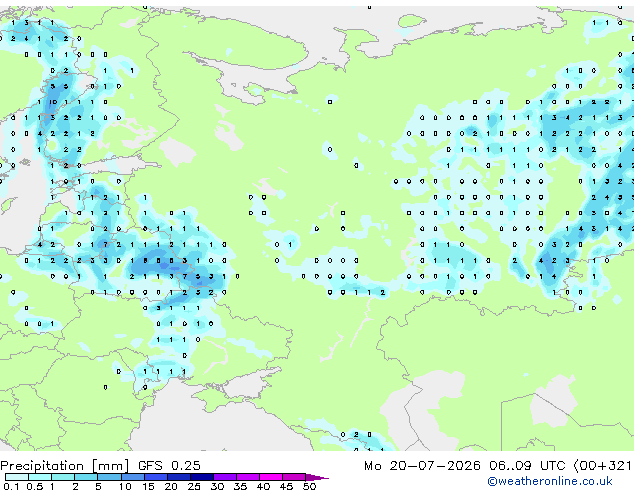The height and width of the screenshot is (490, 634).
Task: Click the '0.1' legend scale label
Action: click(x=11, y=486)
